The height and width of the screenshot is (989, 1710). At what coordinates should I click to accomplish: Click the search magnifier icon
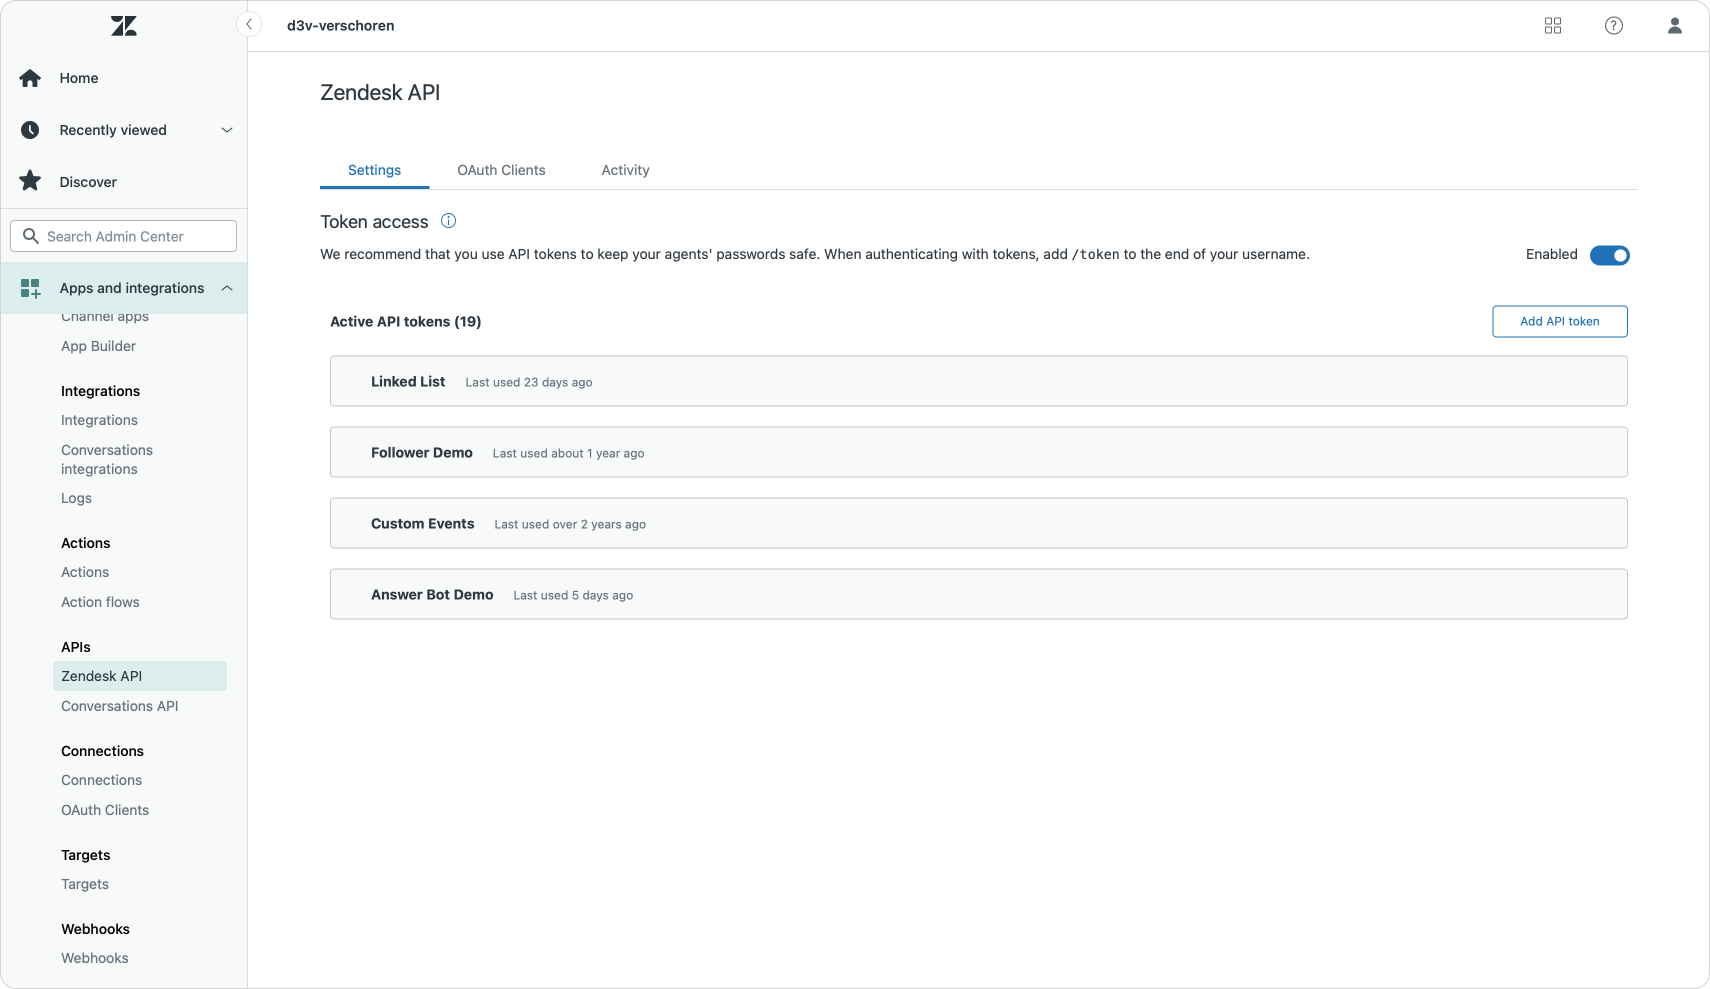coord(31,236)
